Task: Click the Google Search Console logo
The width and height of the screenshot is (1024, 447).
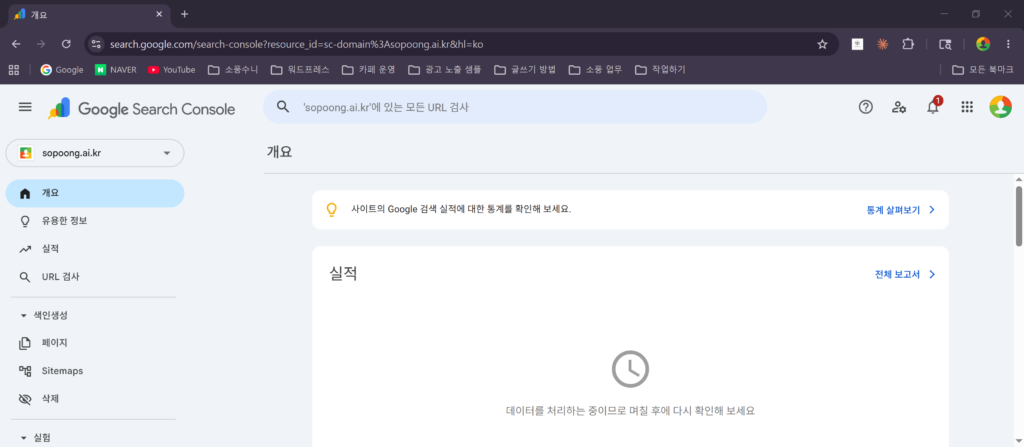Action: pos(141,108)
